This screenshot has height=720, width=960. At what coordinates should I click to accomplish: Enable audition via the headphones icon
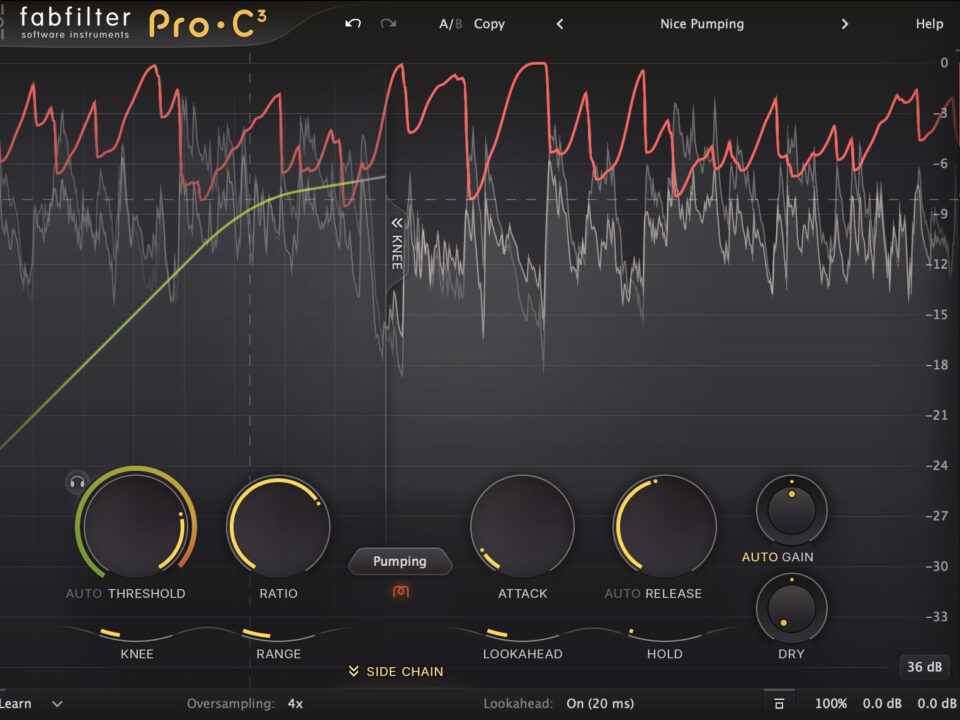point(76,484)
